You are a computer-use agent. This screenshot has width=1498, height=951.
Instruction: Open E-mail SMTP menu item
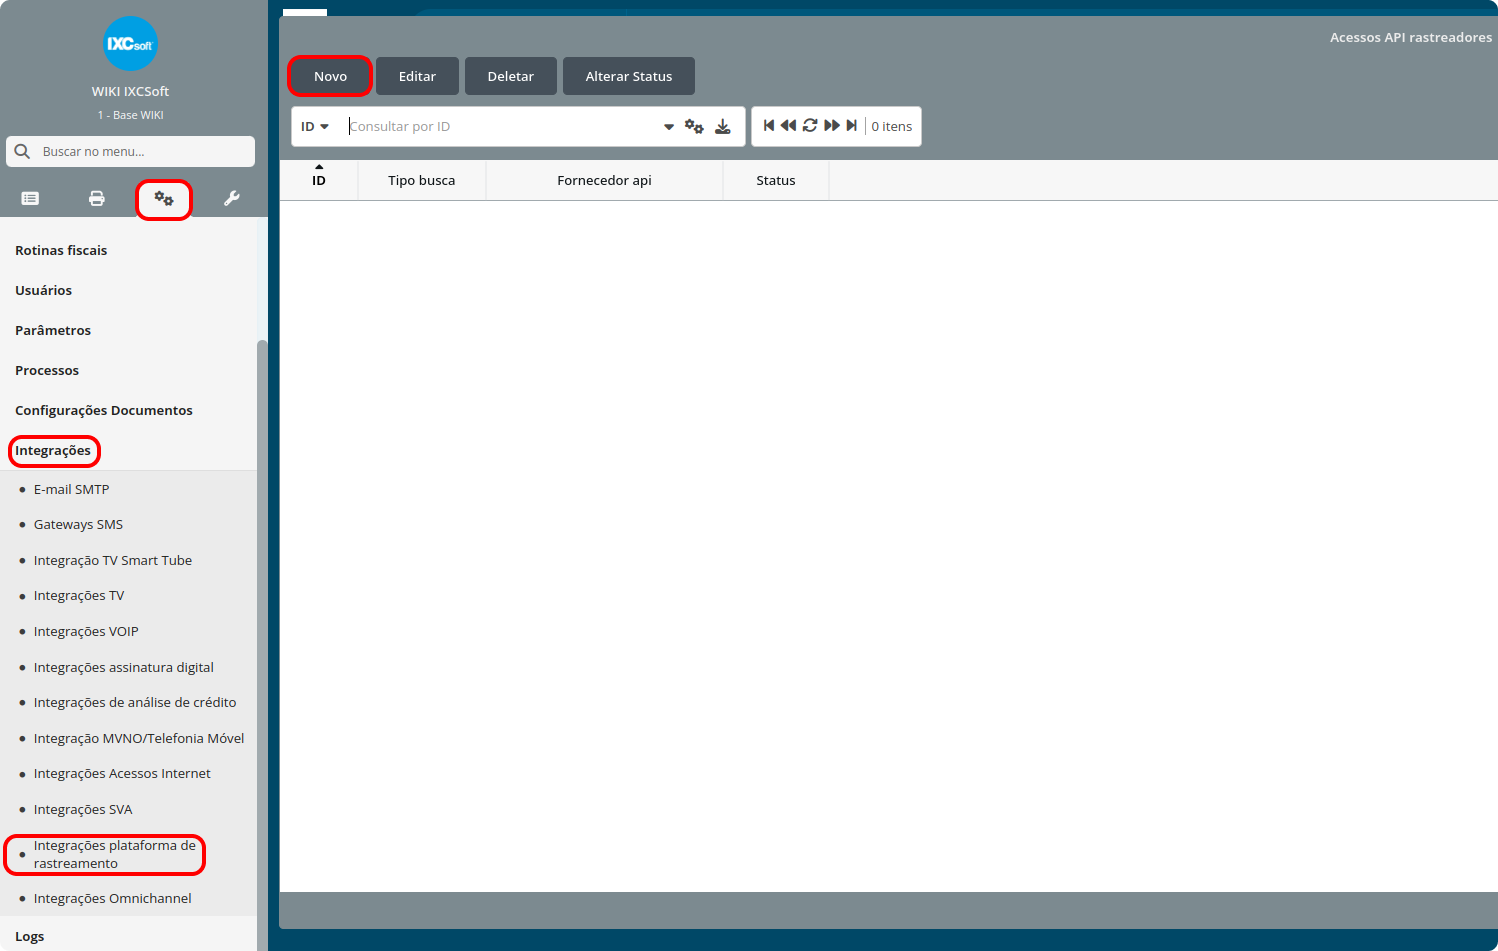[71, 490]
